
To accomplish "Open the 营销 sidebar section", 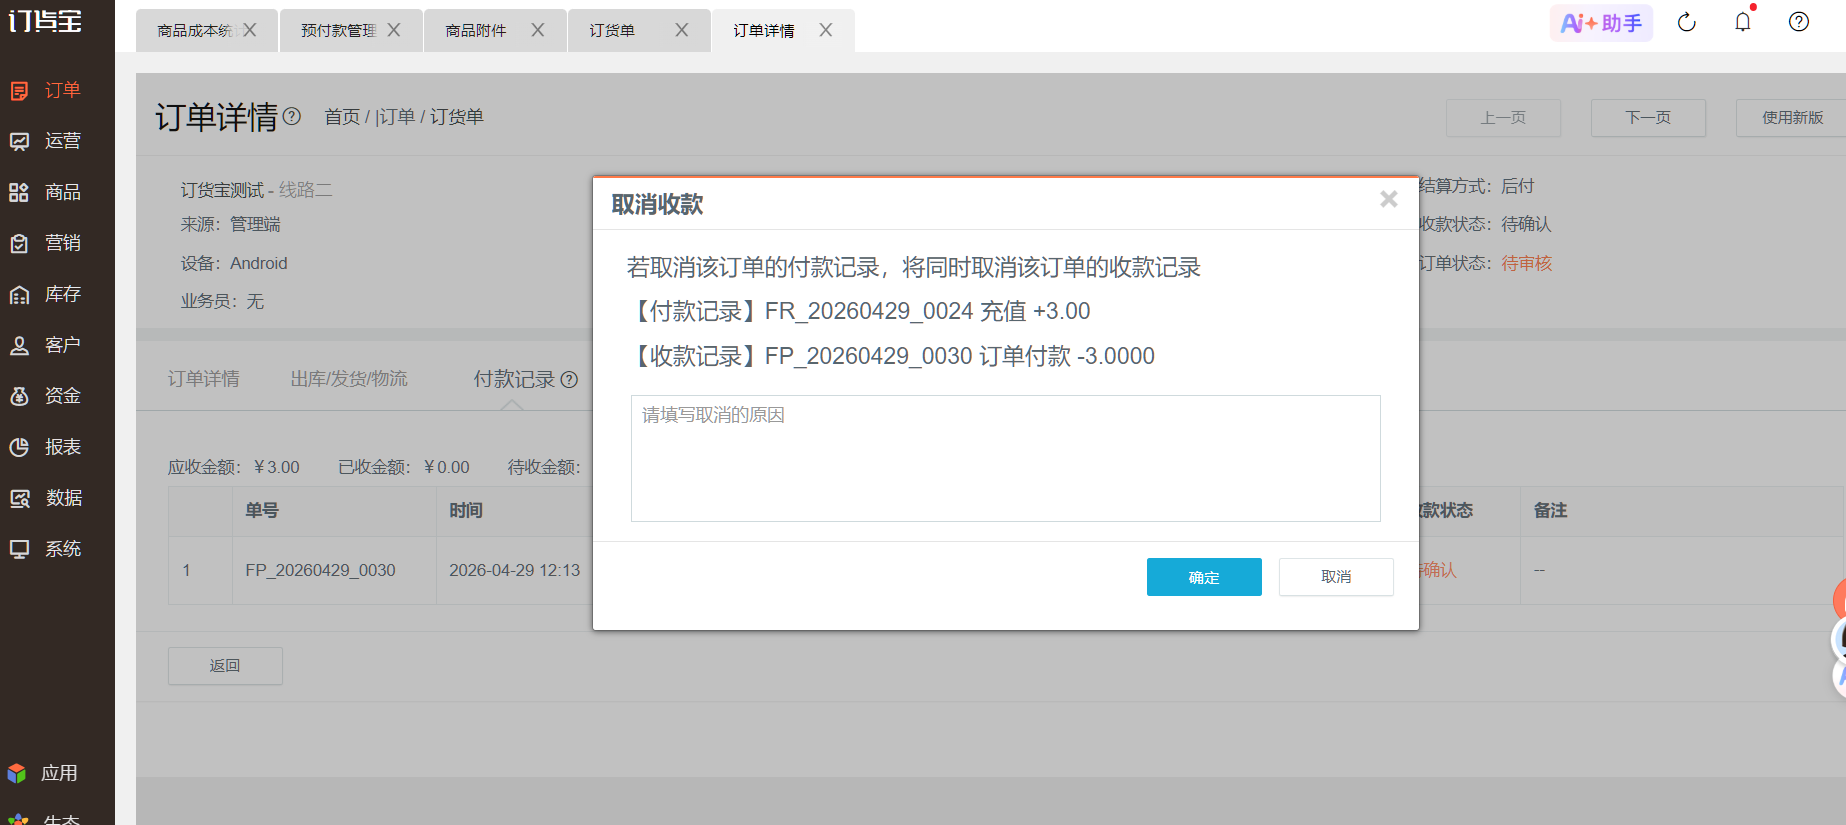I will point(46,243).
